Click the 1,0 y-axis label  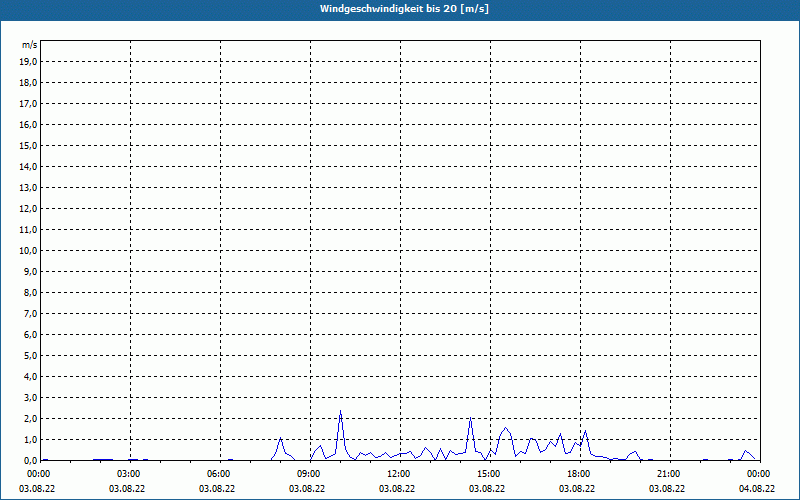coord(30,439)
